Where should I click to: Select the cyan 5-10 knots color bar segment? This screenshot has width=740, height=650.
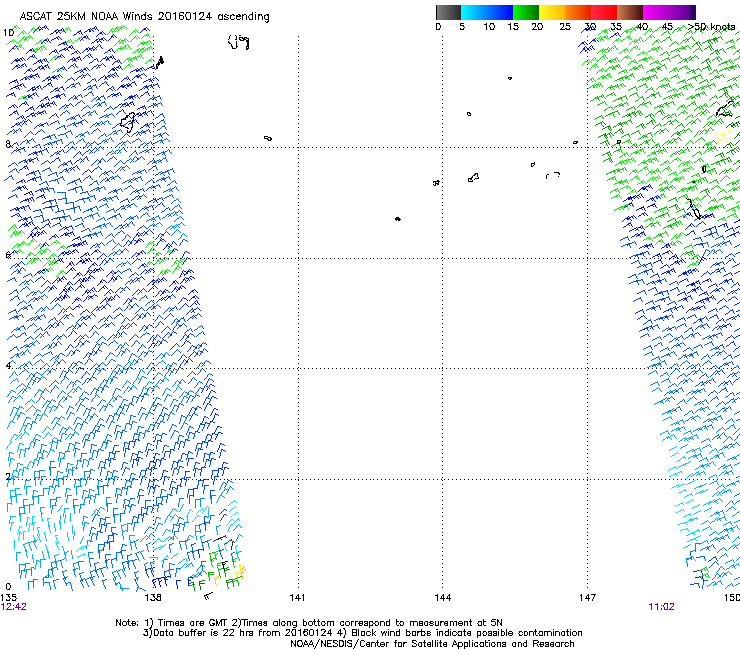coord(474,12)
